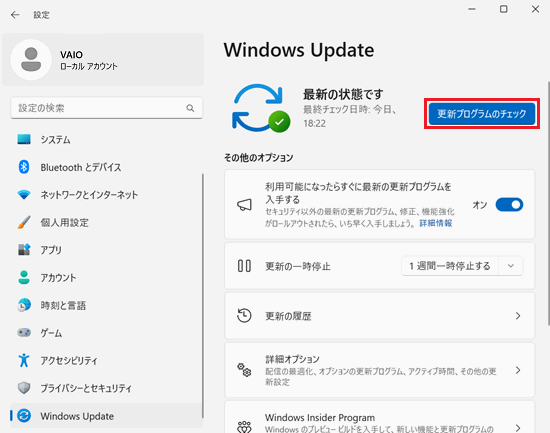Click the large update status sync icon

(x=261, y=108)
